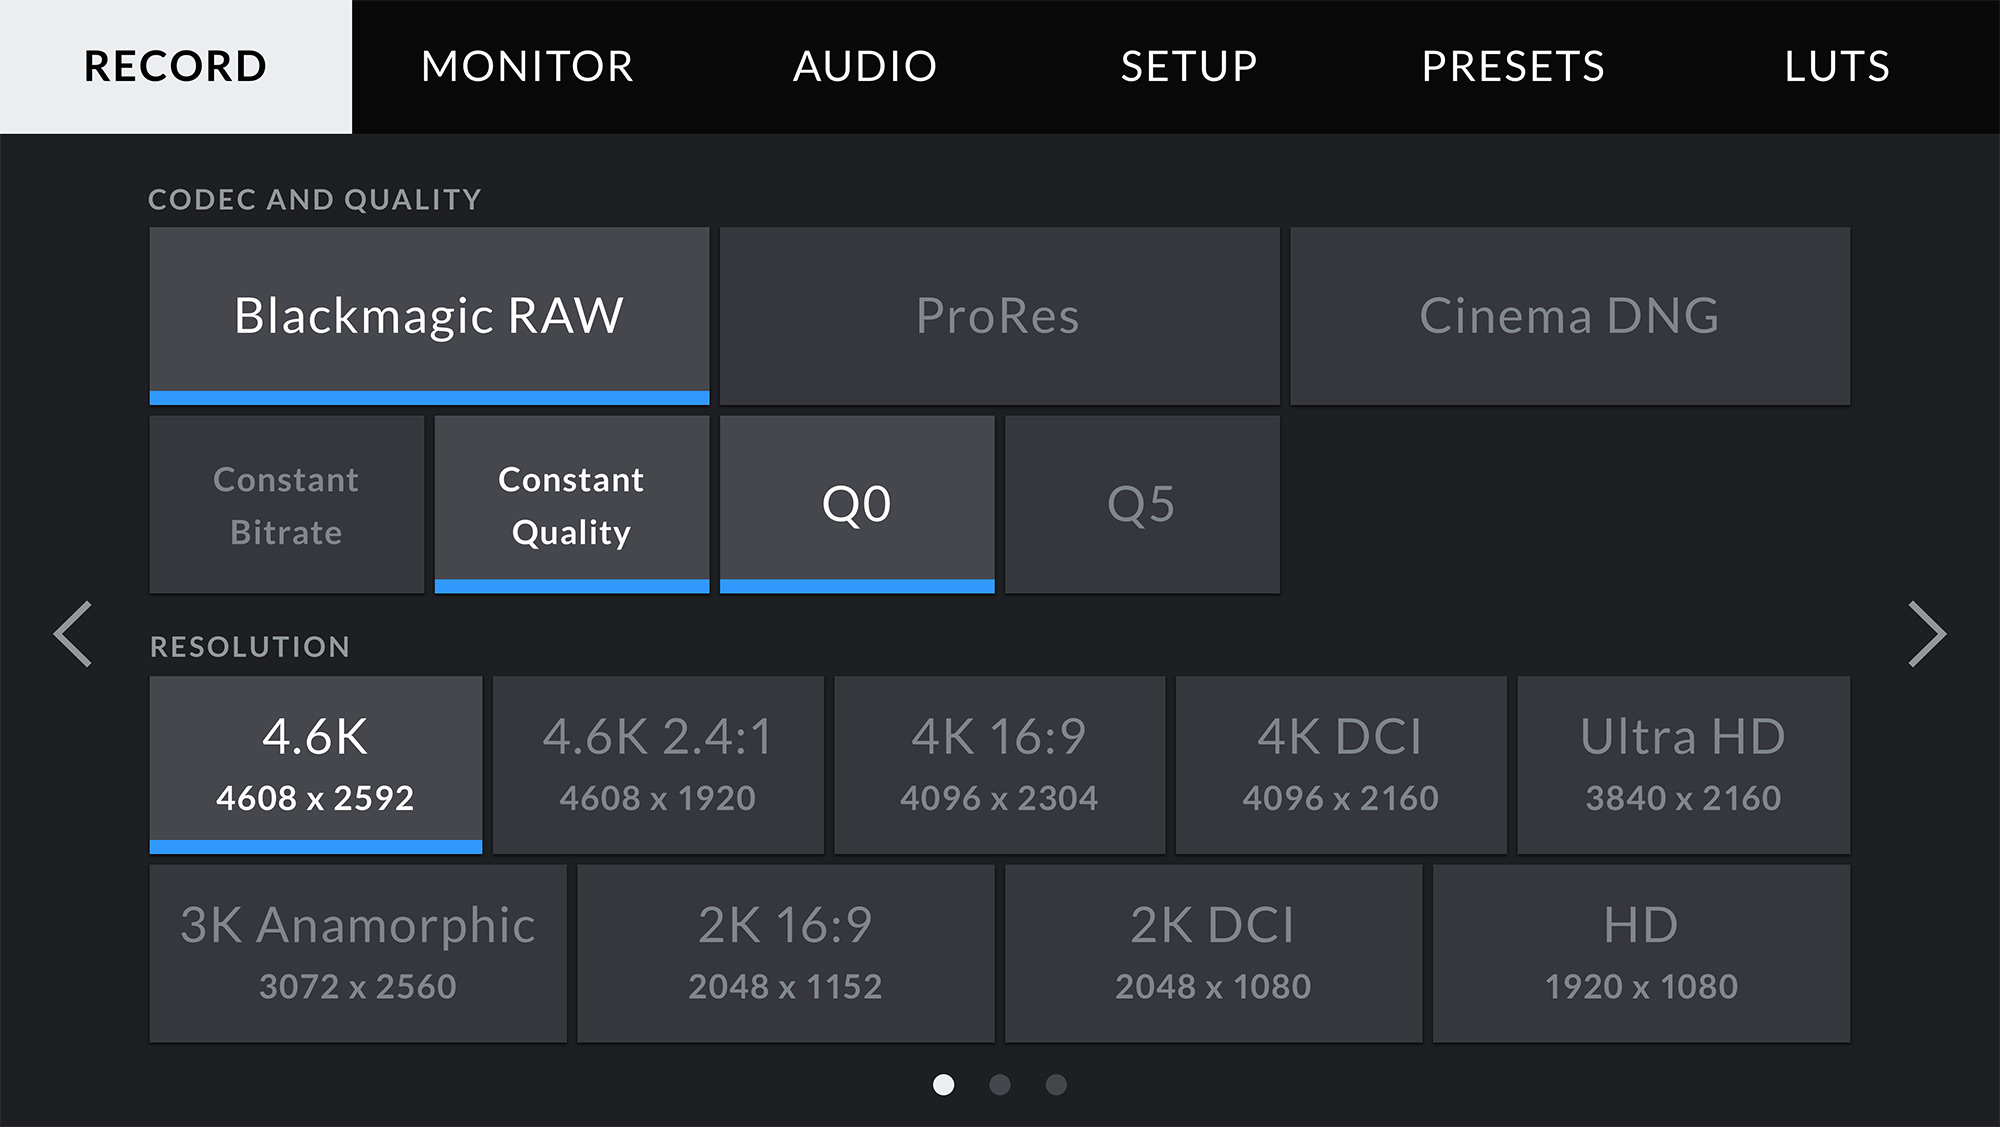This screenshot has height=1127, width=2000.
Task: Select the Cinema DNG codec
Action: click(1570, 315)
